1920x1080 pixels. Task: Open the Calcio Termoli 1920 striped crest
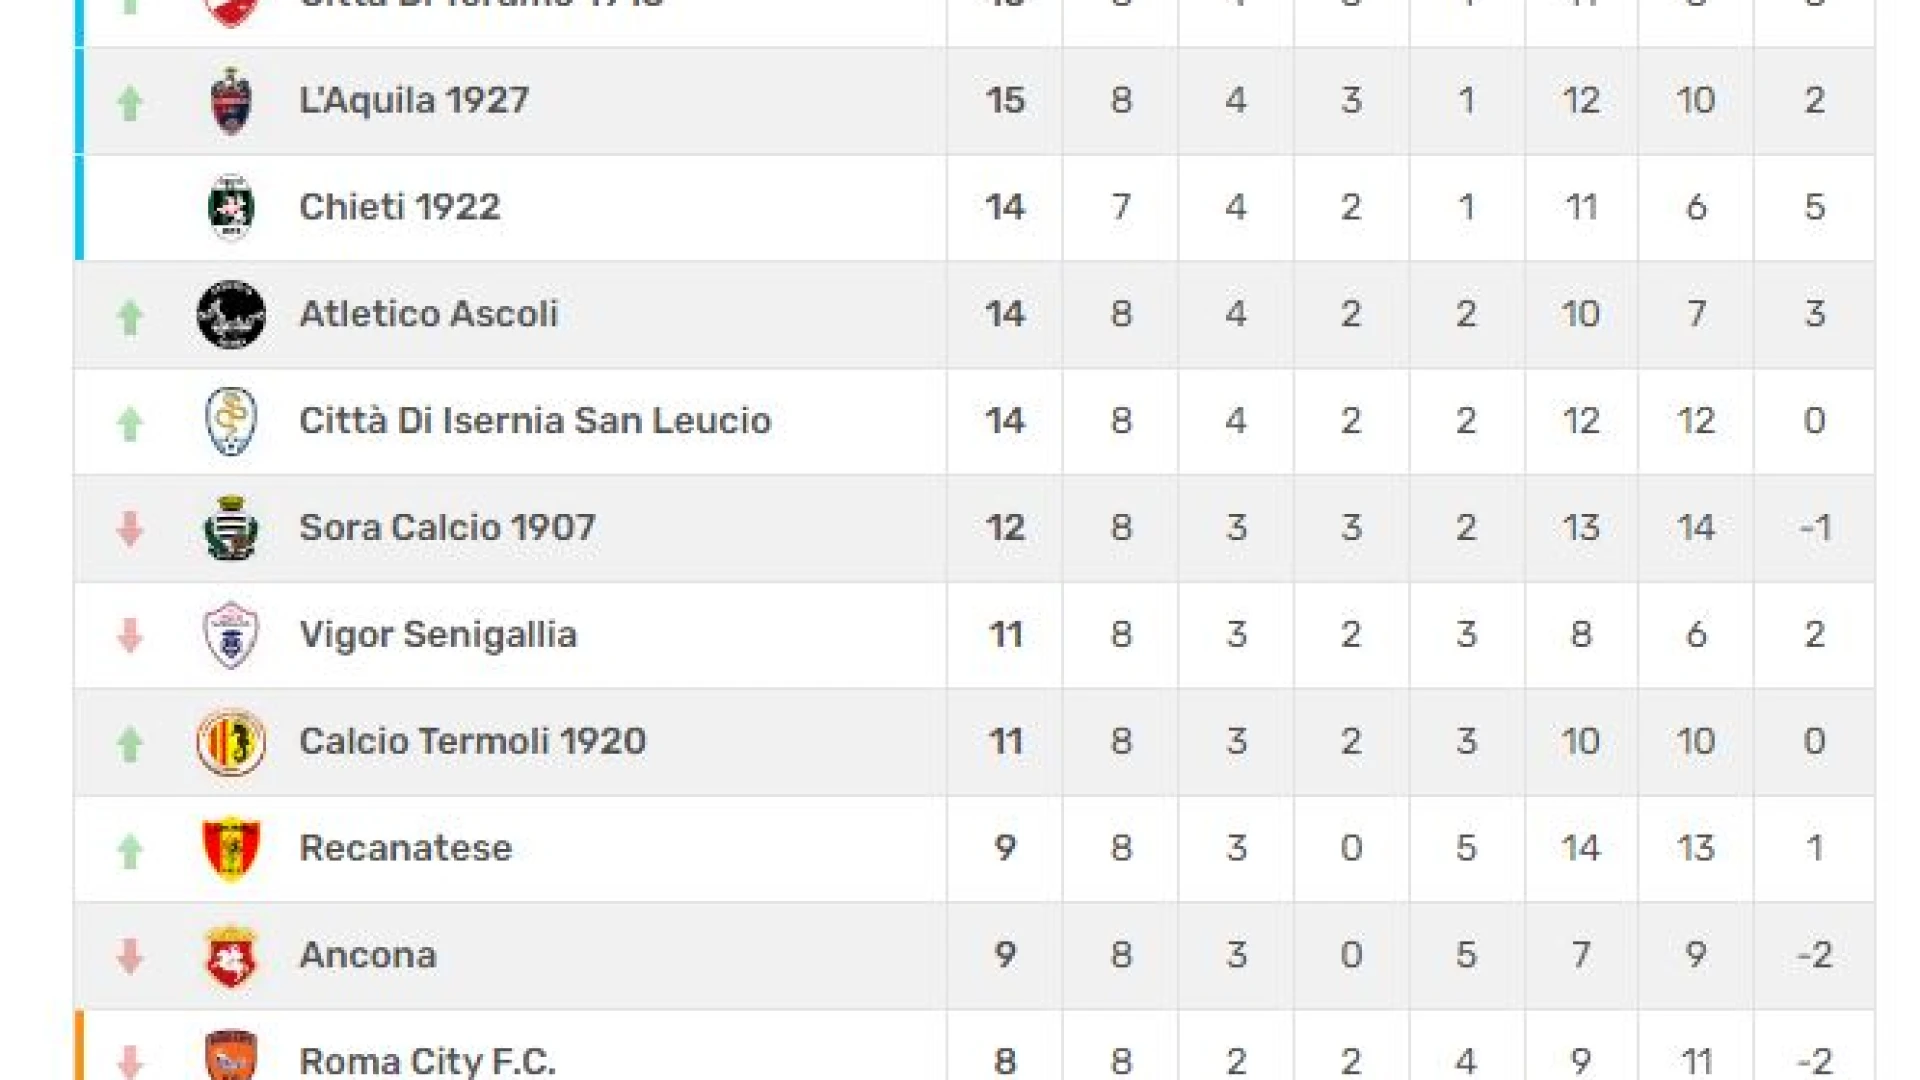click(x=231, y=742)
